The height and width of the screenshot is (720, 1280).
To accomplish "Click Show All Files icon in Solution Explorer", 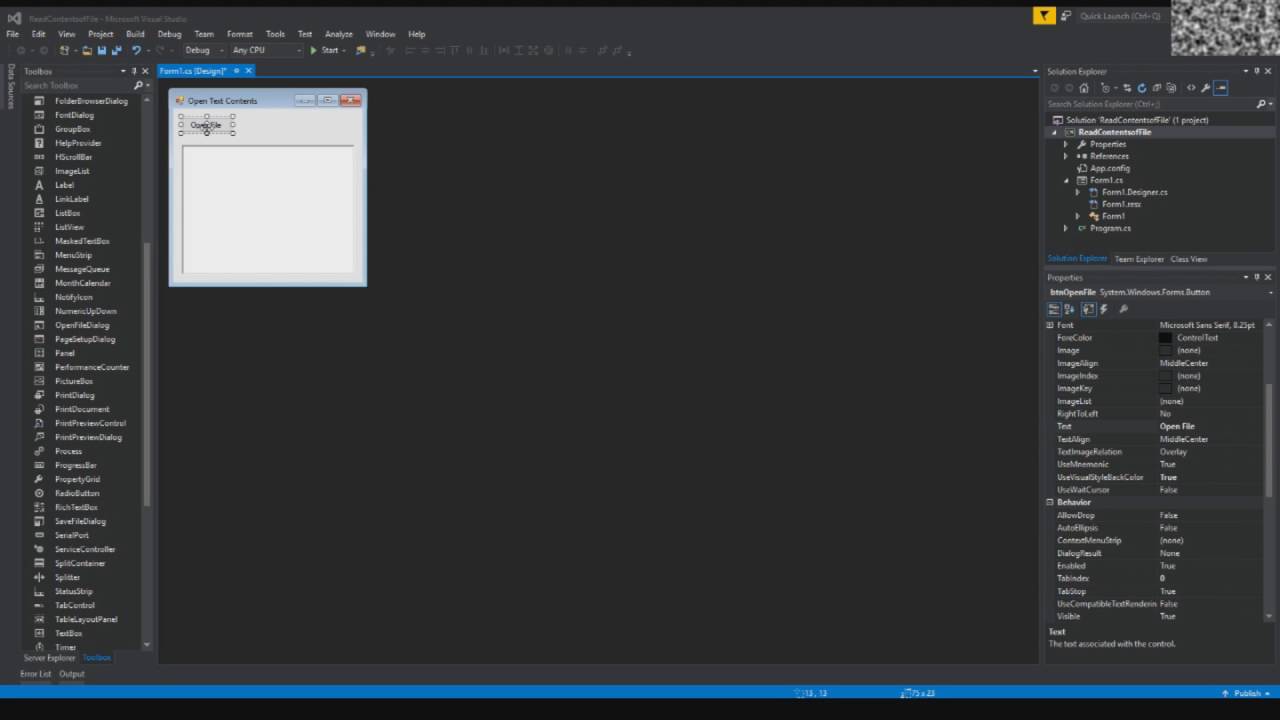I will (1171, 88).
